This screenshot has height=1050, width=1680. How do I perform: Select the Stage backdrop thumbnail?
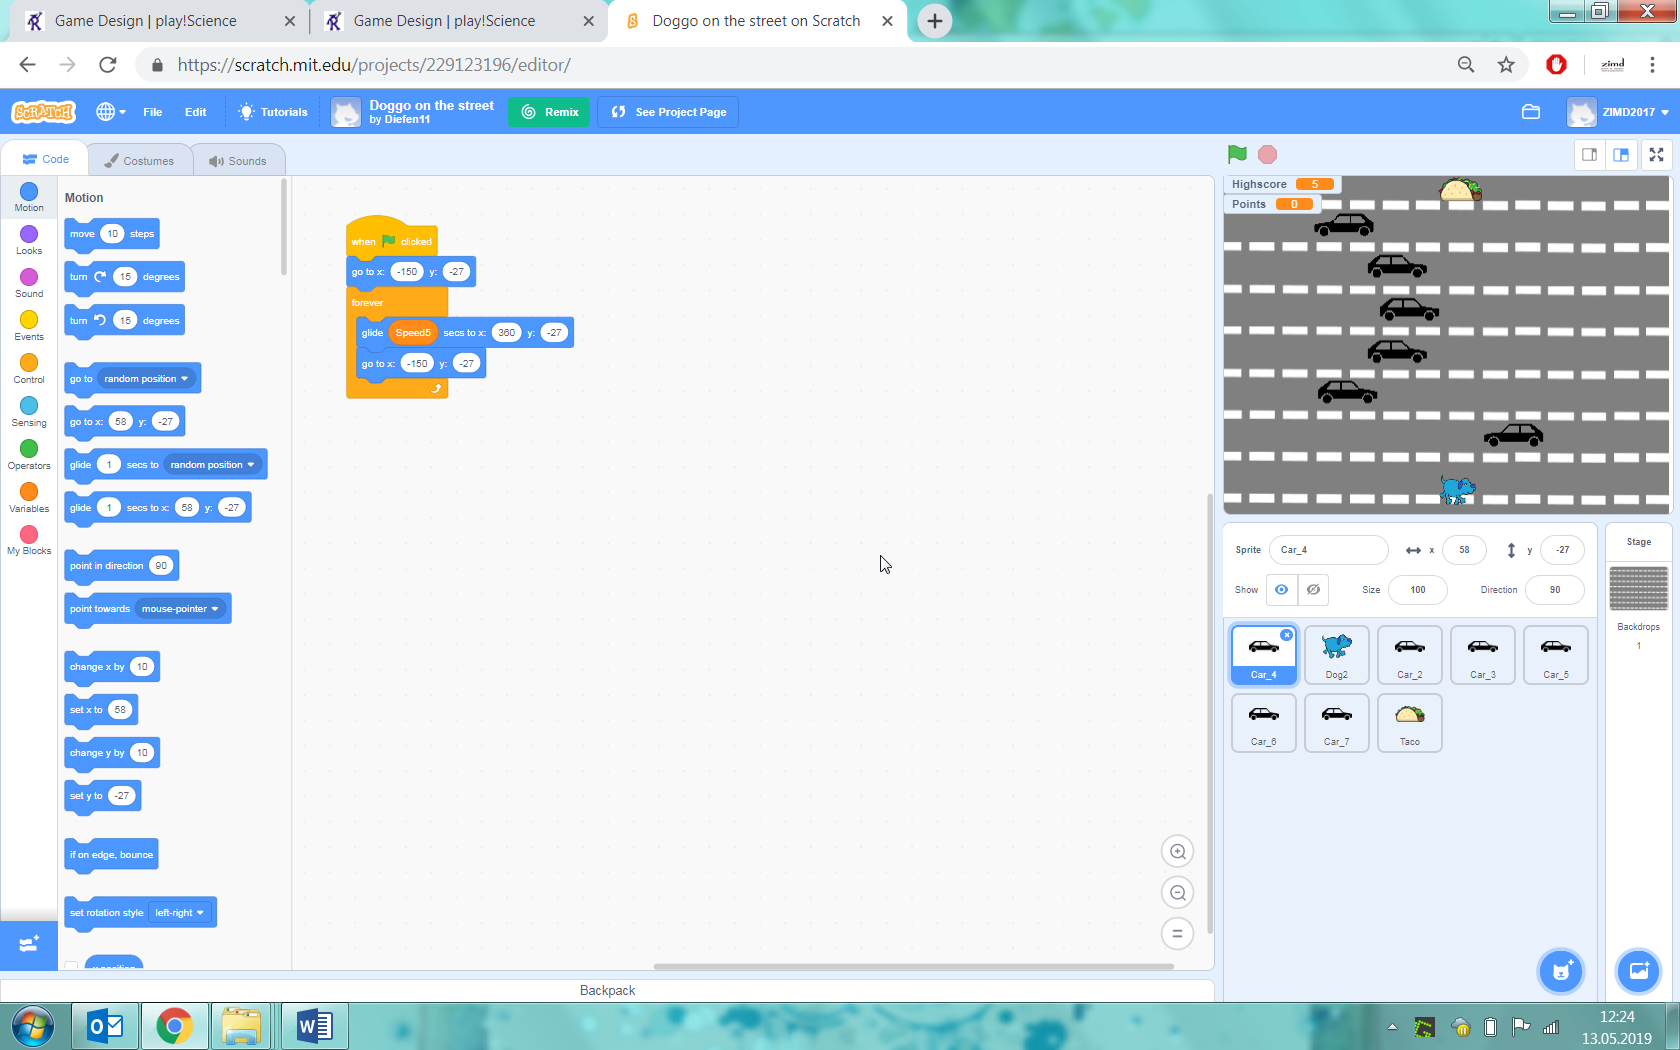click(1638, 588)
